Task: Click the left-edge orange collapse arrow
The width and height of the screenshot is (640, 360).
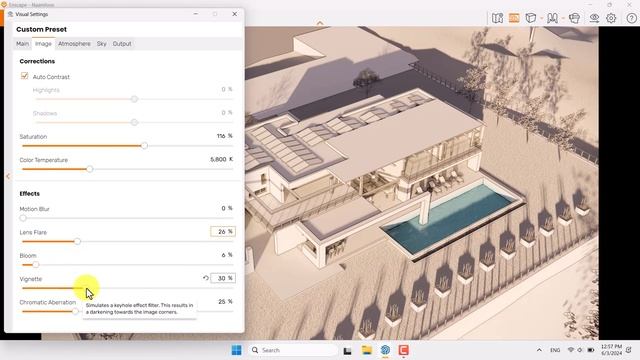Action: tap(8, 176)
